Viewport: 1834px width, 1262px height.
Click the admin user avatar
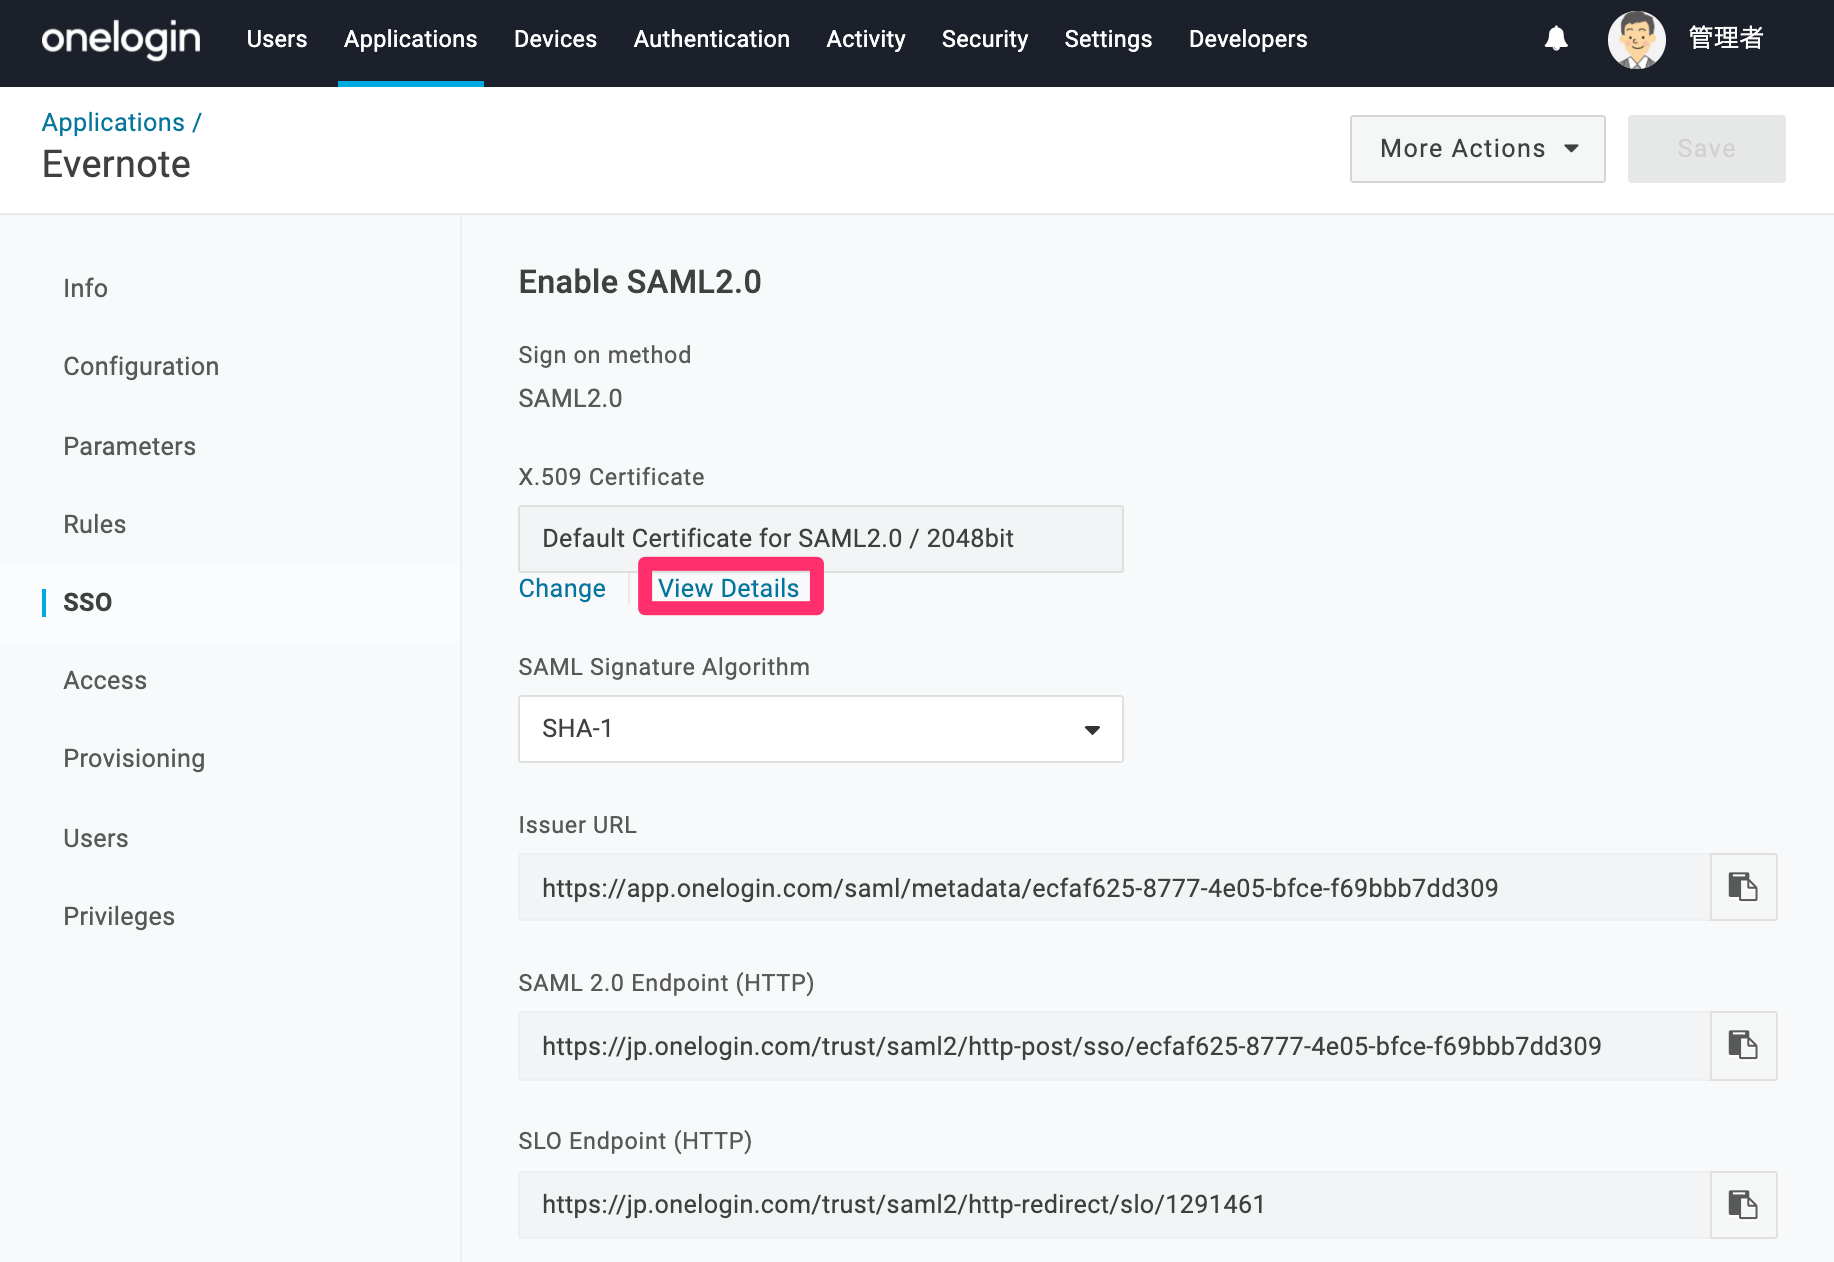coord(1636,39)
